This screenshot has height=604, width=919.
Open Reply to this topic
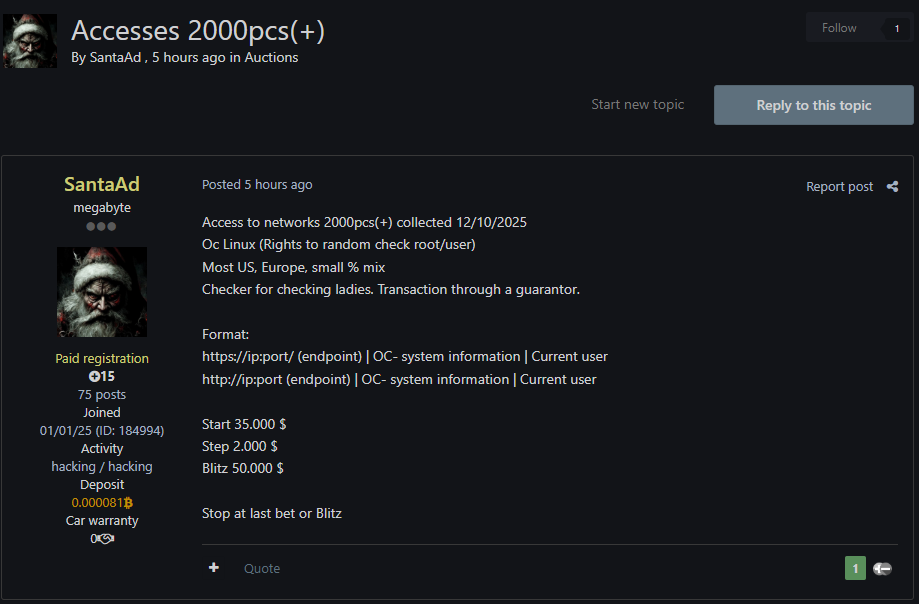click(814, 105)
